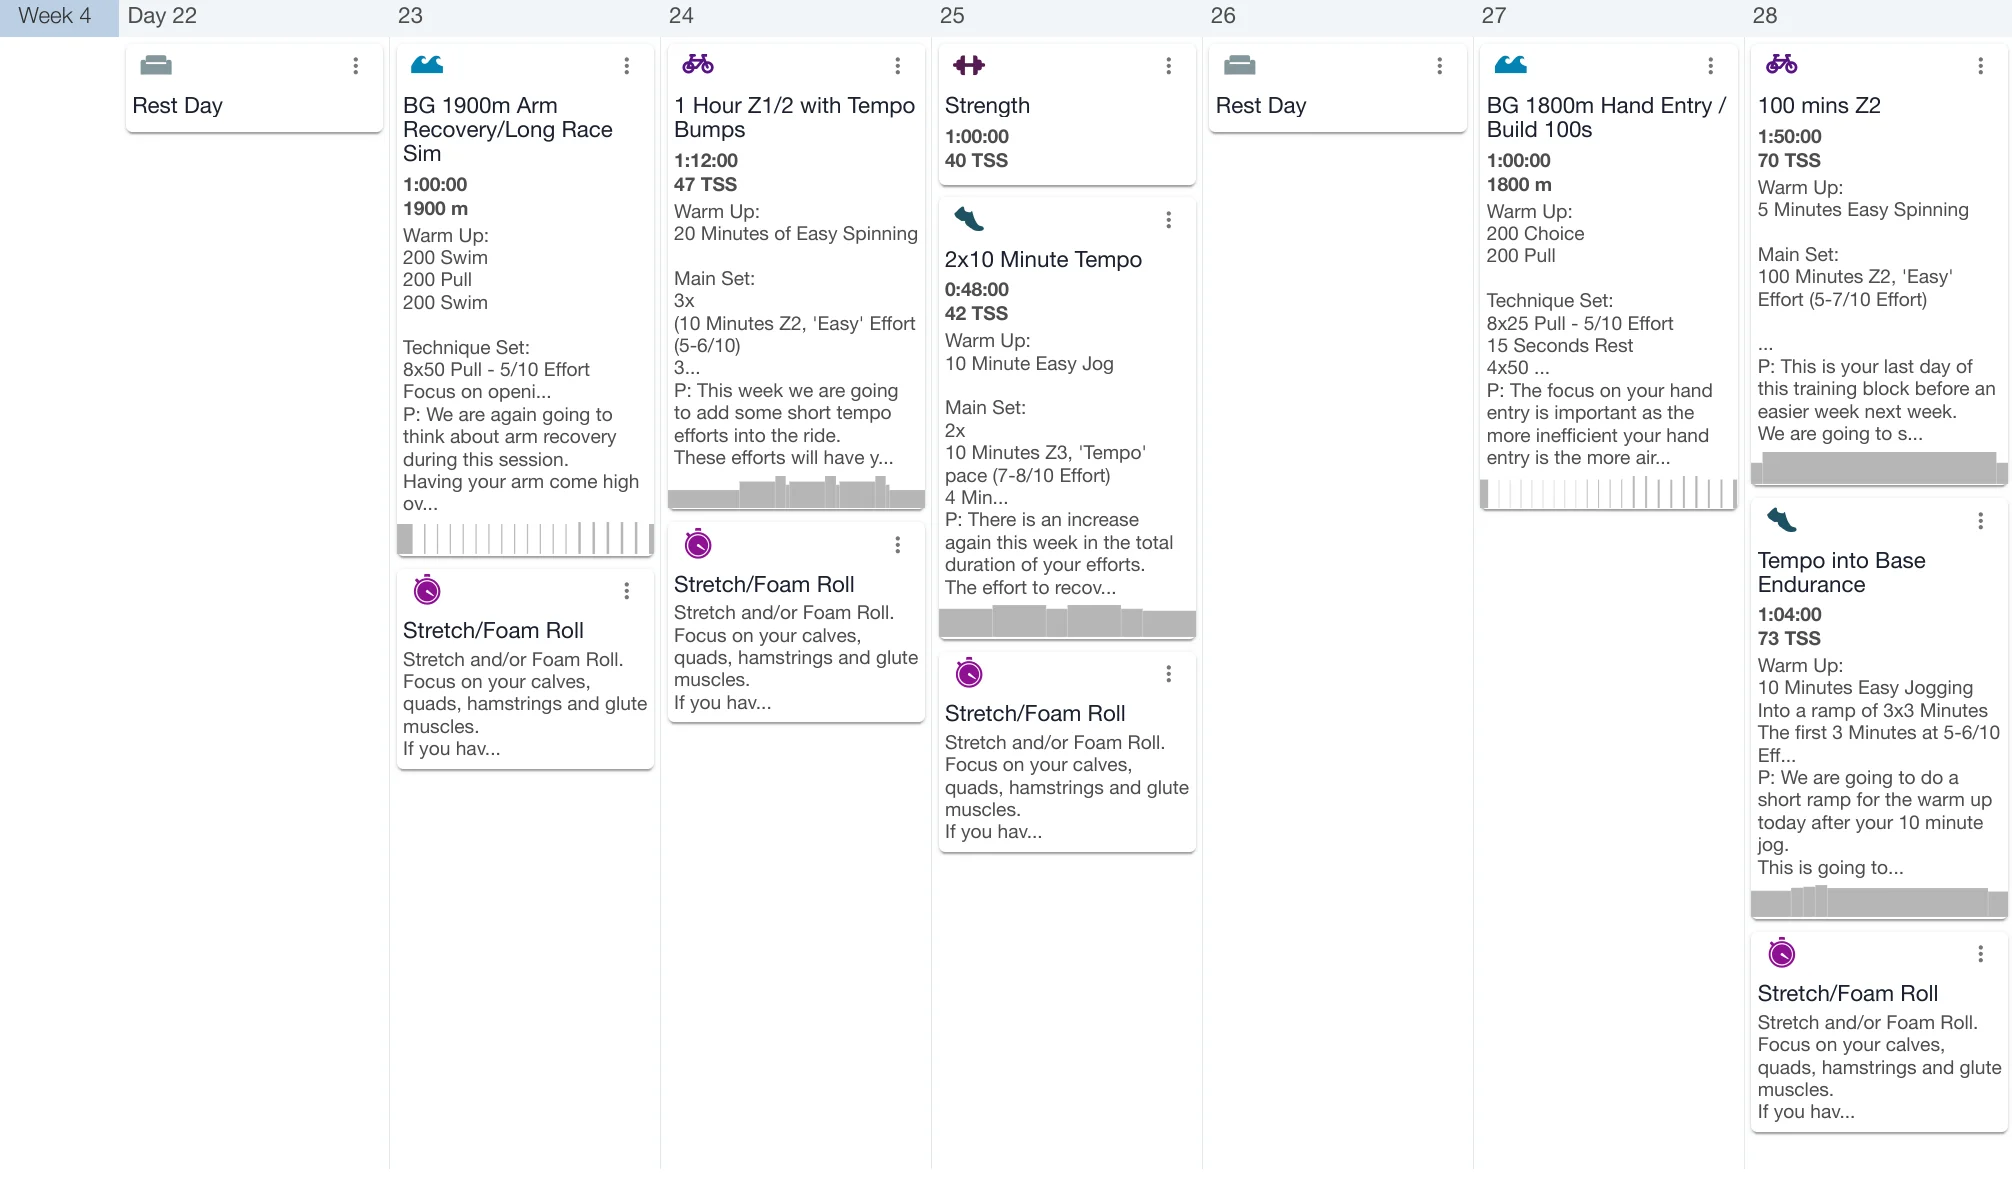
Task: Open kebab menu for 100 mins Z2 workout
Action: [x=1980, y=66]
